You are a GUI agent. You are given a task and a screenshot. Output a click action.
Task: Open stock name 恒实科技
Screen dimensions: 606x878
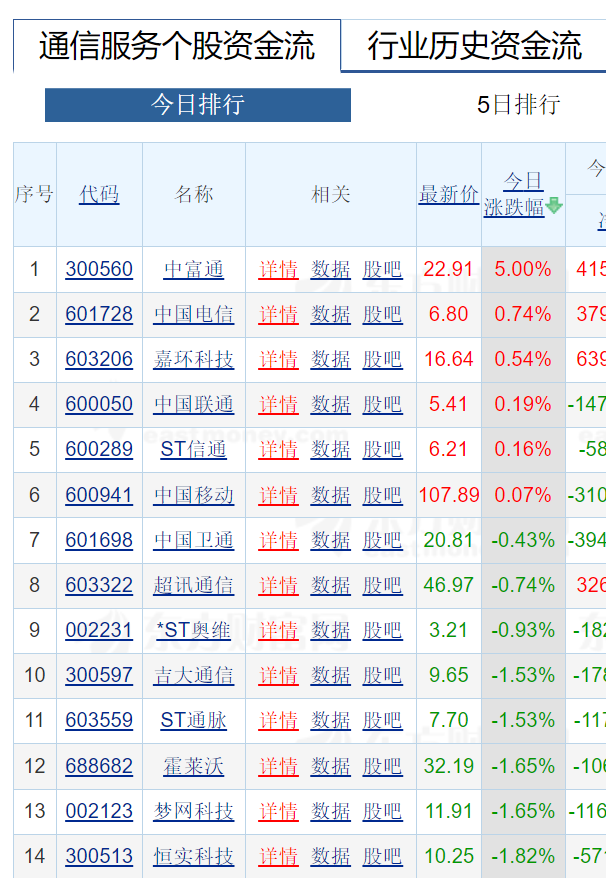tap(194, 856)
